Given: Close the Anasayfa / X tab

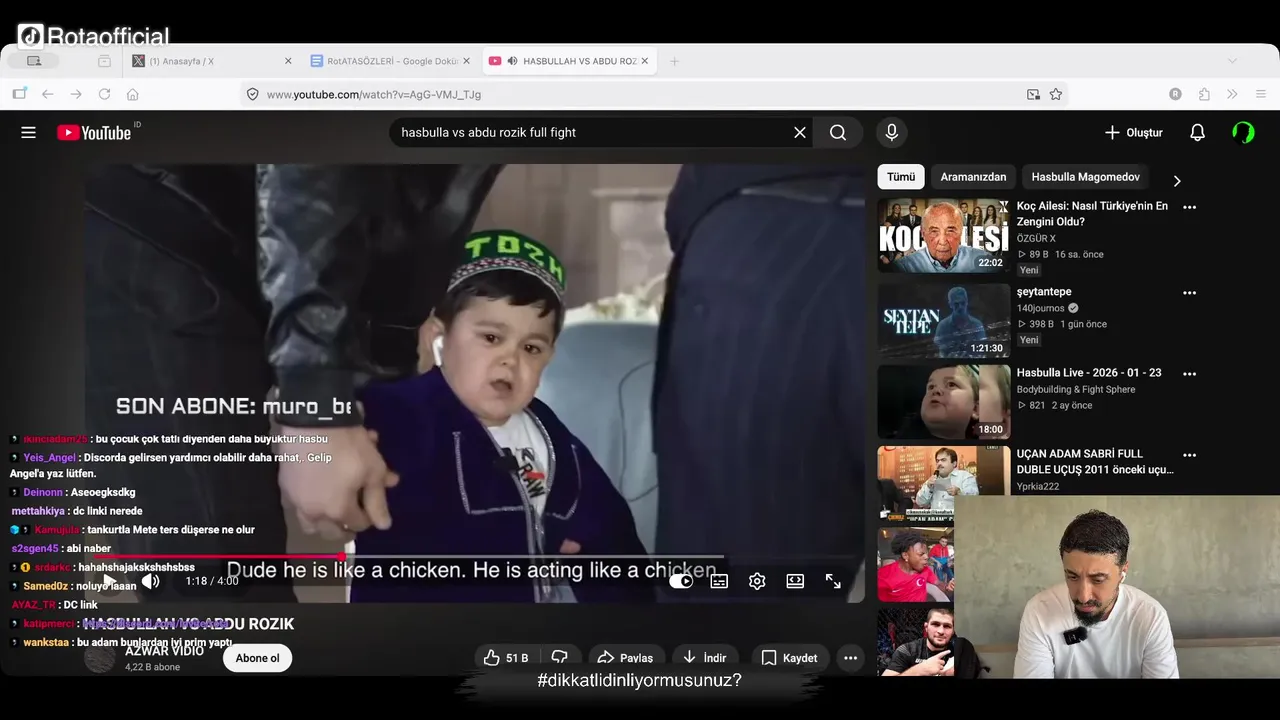Looking at the screenshot, I should [x=288, y=61].
